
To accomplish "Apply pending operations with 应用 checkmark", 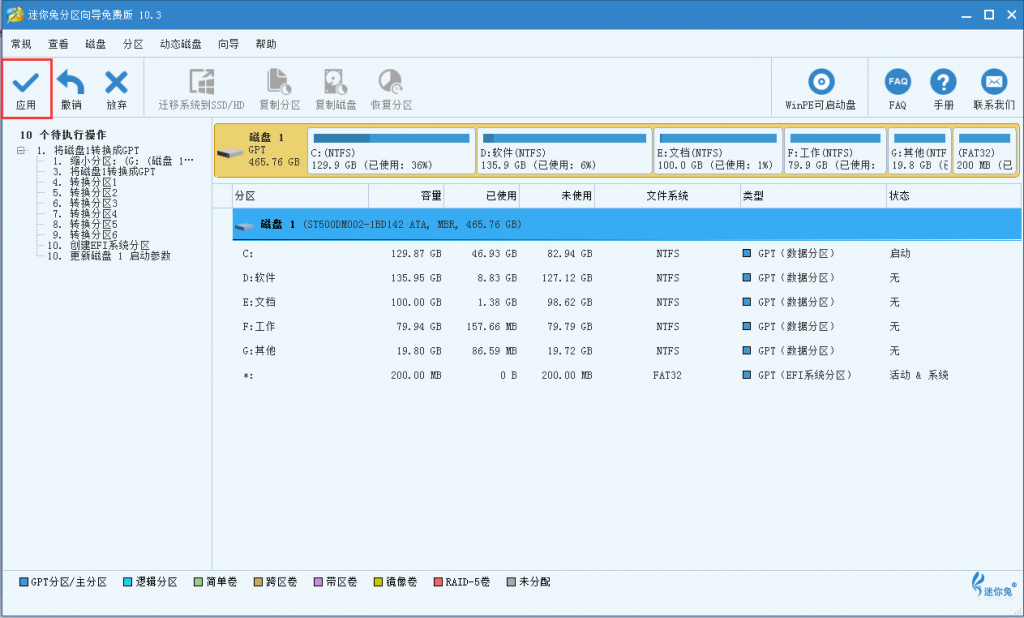I will 26,89.
